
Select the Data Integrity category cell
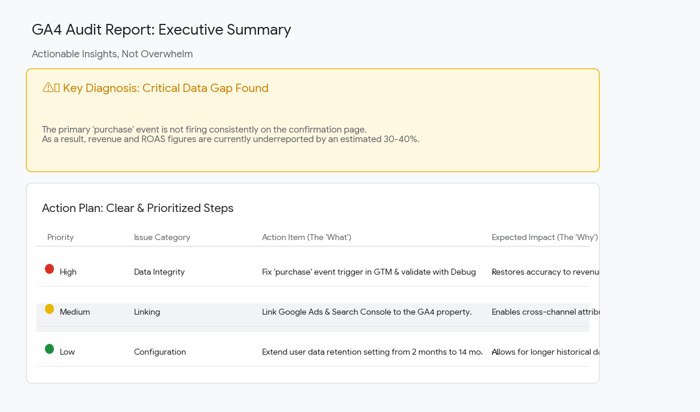coord(160,272)
